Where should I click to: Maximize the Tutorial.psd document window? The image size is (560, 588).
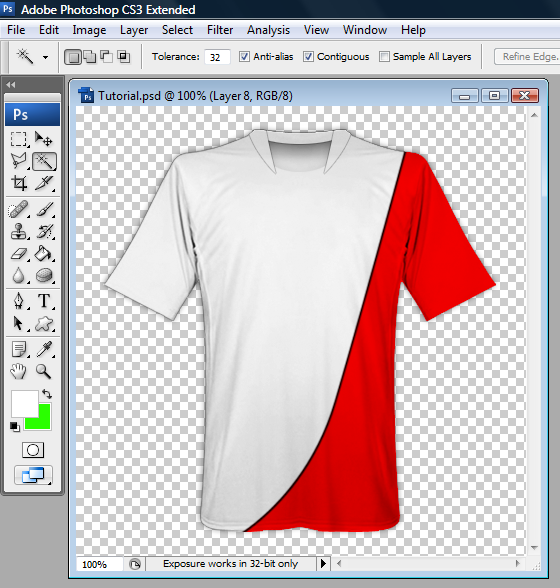(x=494, y=96)
